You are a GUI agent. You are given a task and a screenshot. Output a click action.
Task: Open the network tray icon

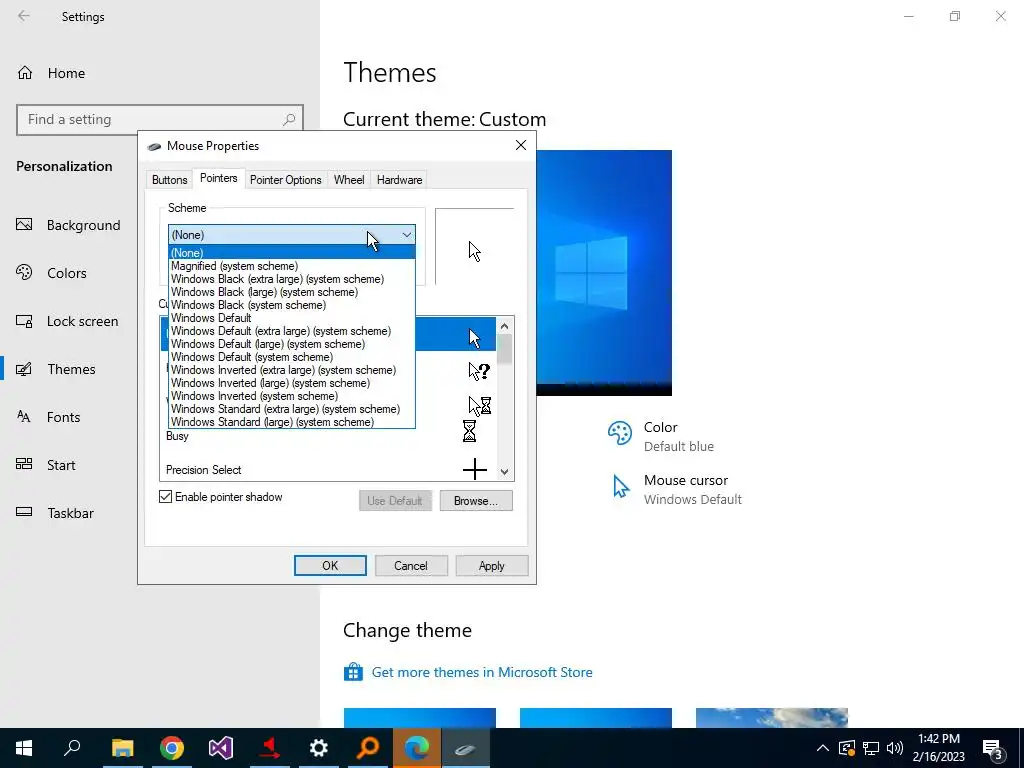[871, 748]
